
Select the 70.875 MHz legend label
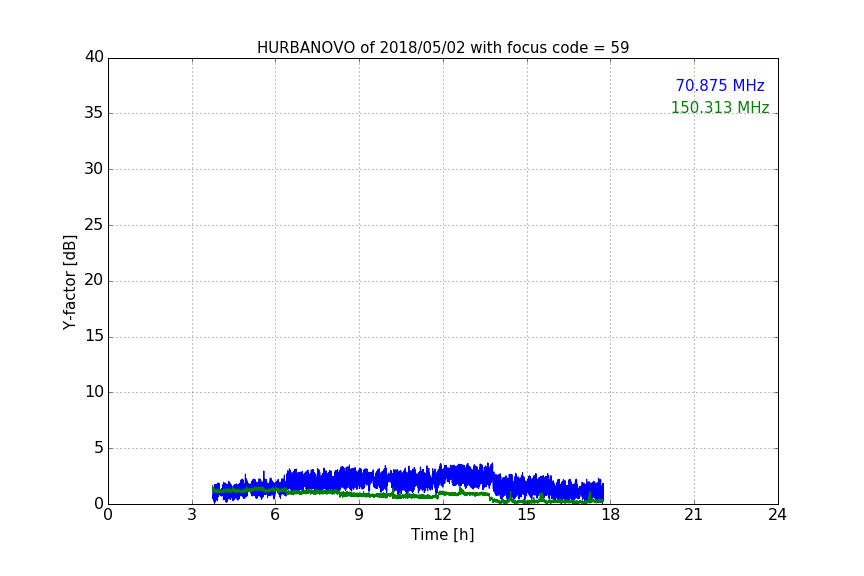point(720,86)
